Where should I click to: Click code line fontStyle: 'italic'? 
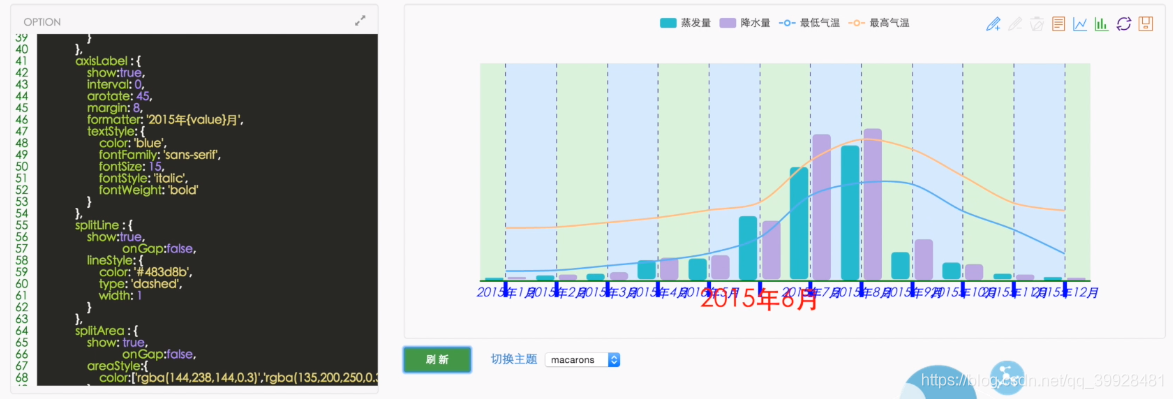143,178
